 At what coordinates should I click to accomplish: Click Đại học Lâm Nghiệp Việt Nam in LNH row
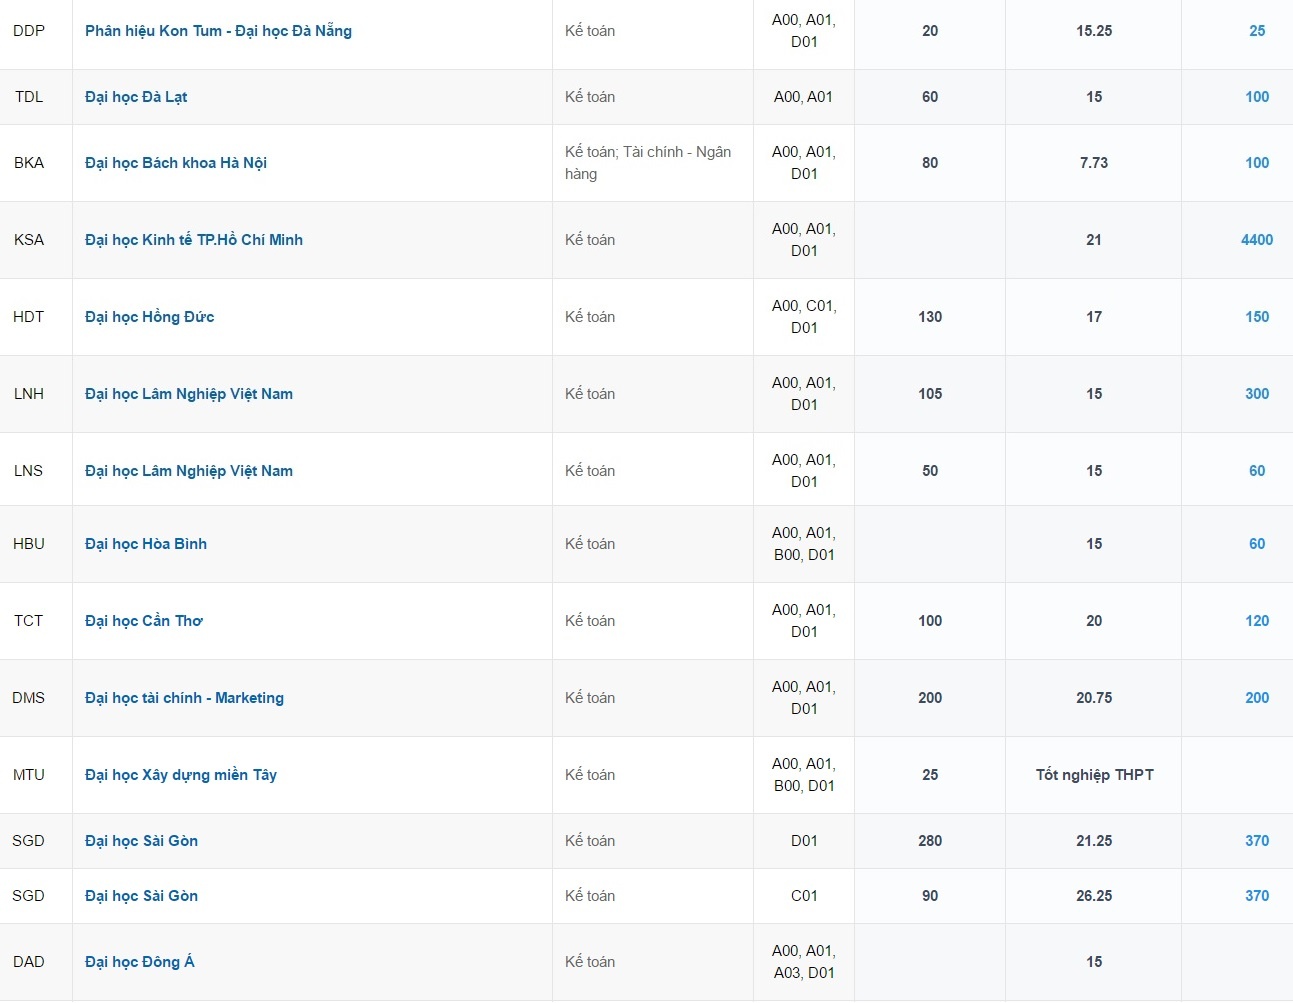(x=189, y=394)
